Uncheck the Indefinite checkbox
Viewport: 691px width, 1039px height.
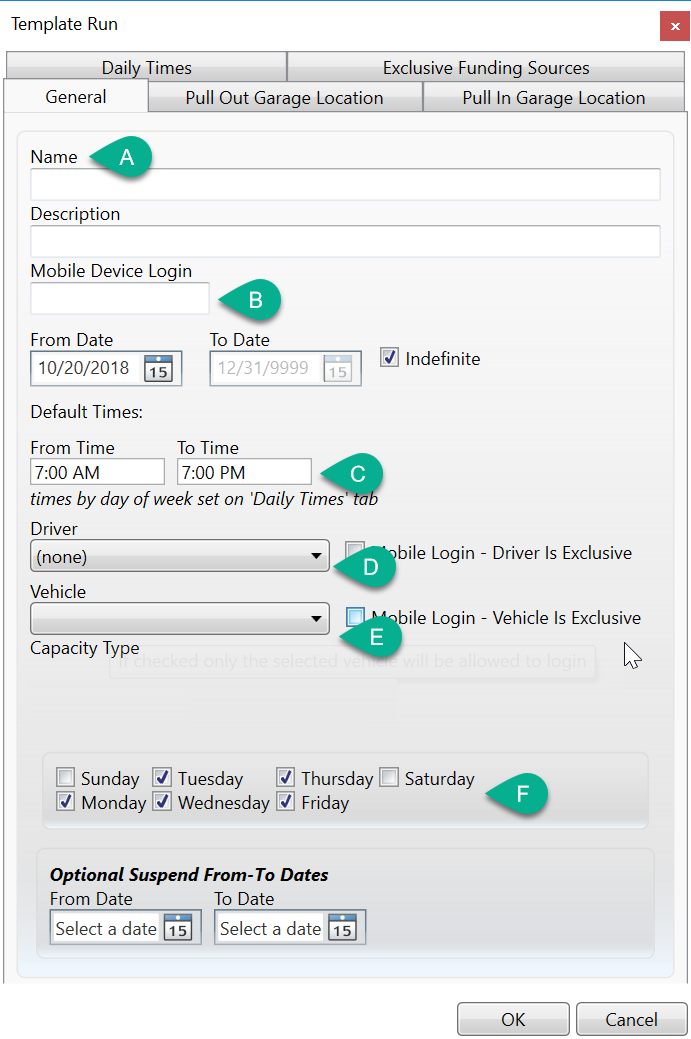tap(390, 357)
